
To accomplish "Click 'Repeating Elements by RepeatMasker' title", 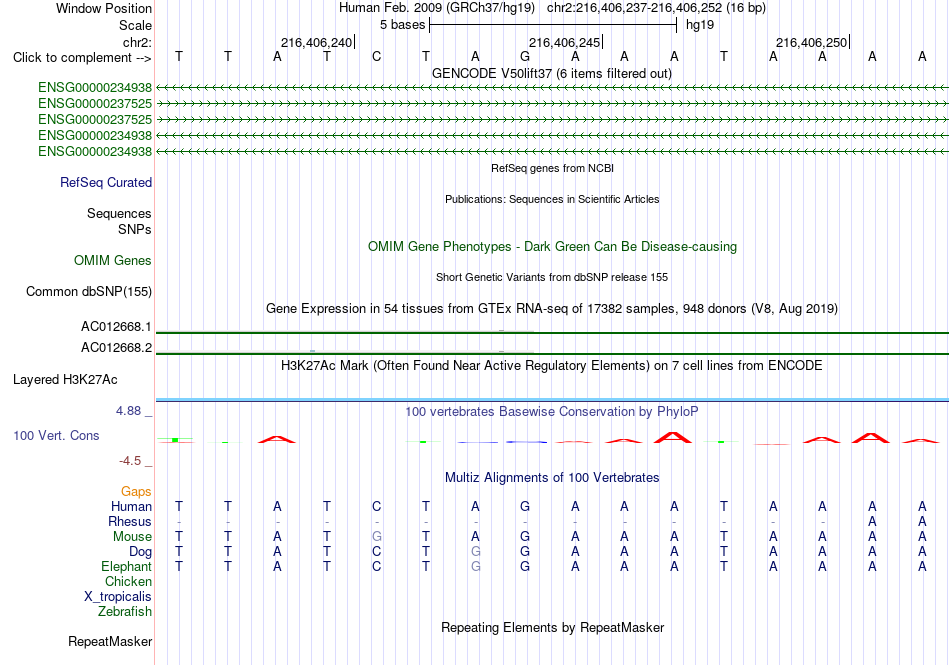I will pyautogui.click(x=552, y=628).
